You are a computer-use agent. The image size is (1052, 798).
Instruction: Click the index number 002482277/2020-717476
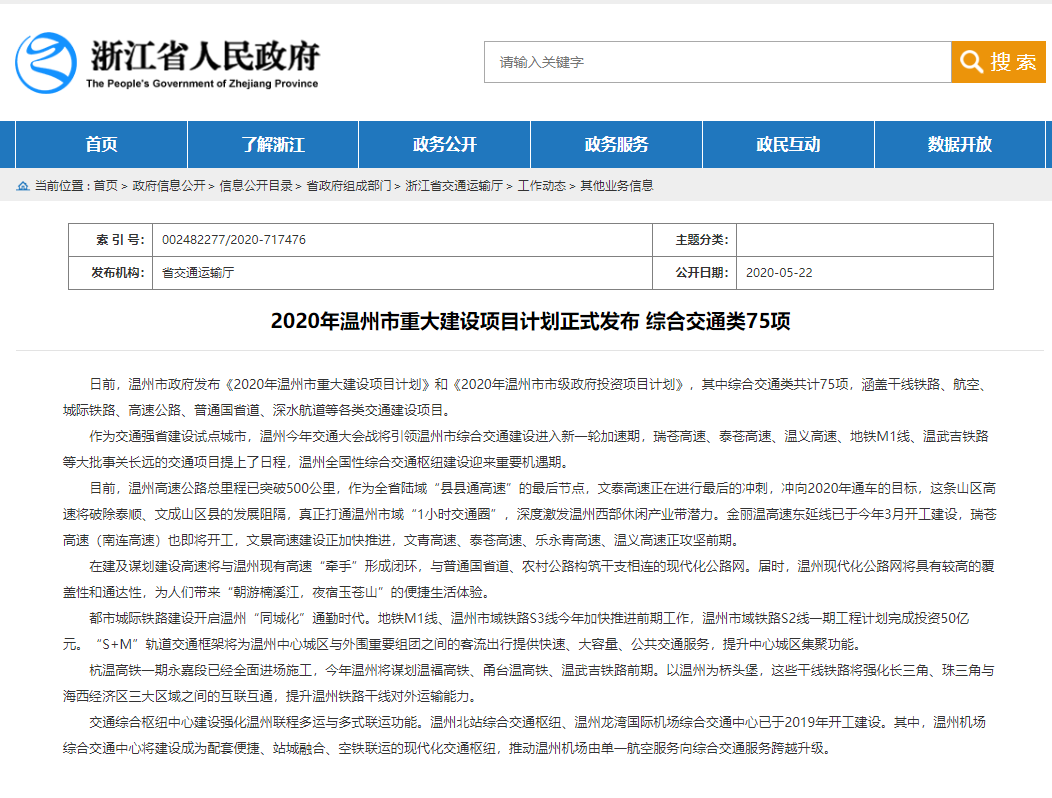point(234,240)
